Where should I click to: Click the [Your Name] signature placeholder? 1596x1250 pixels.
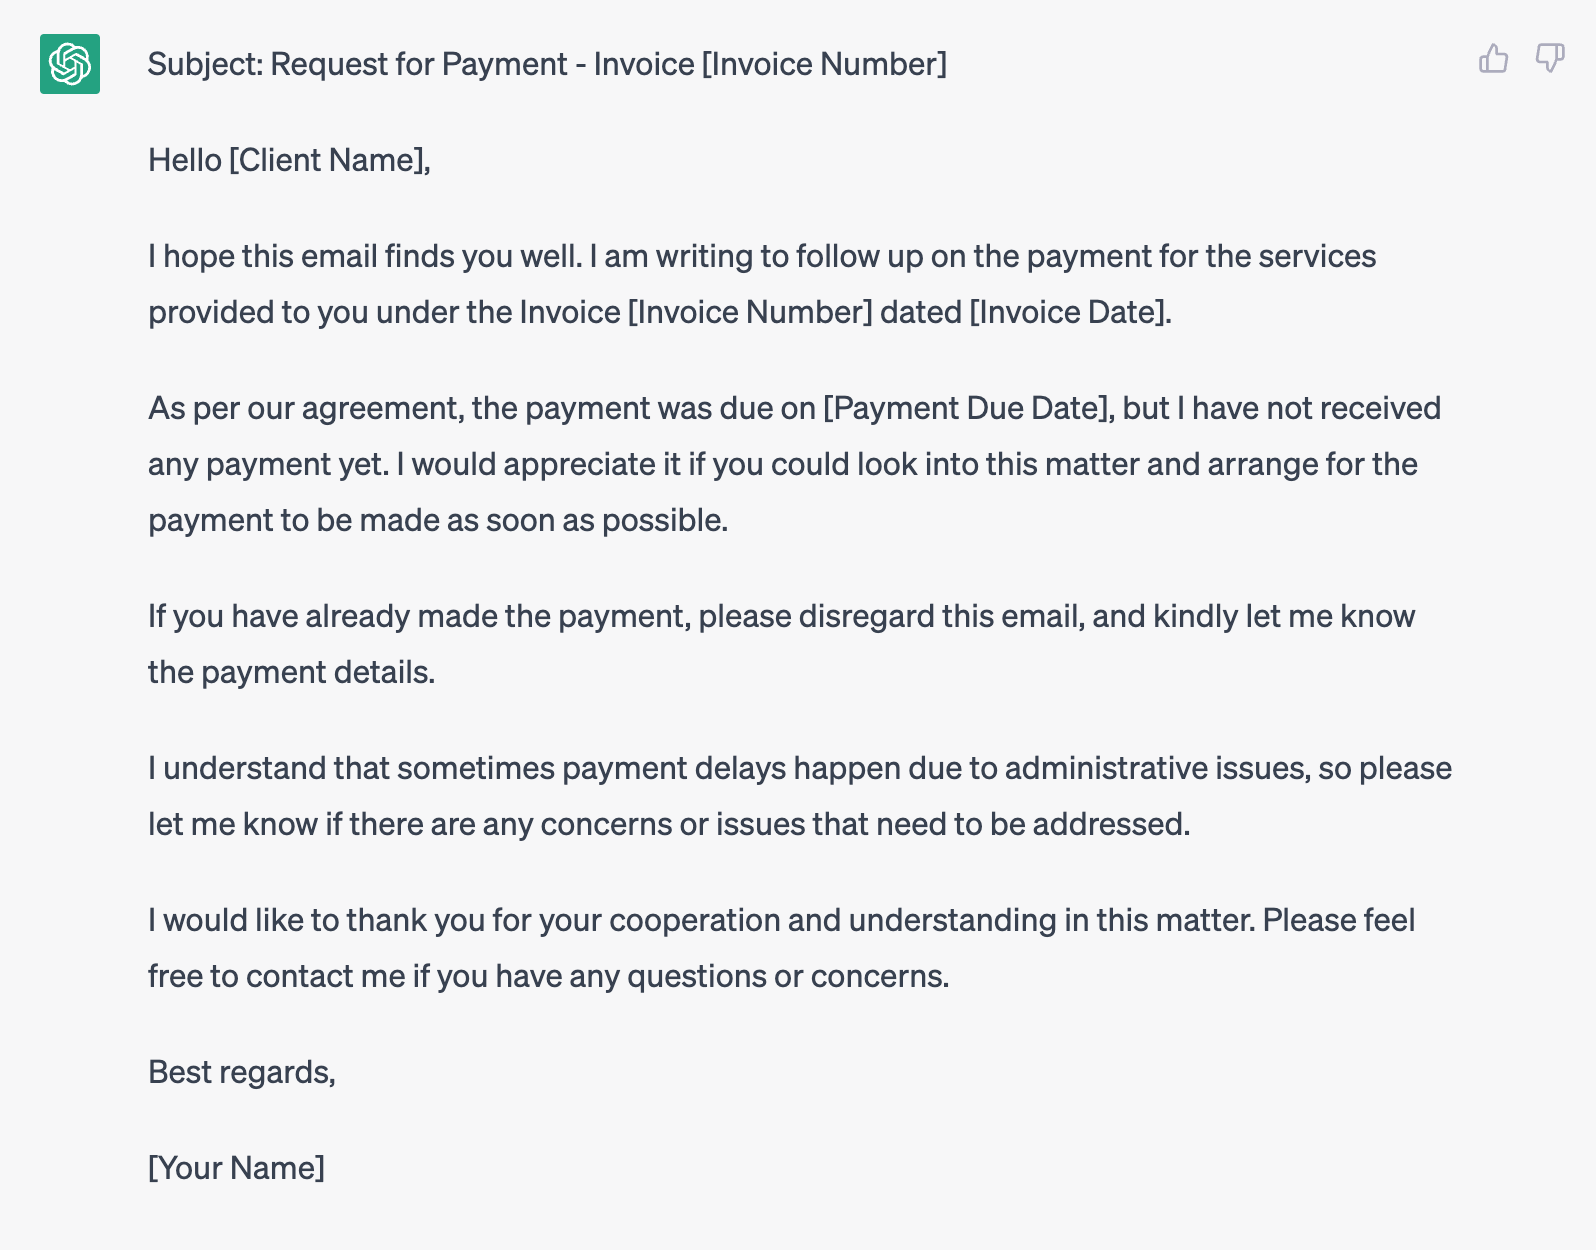236,1168
